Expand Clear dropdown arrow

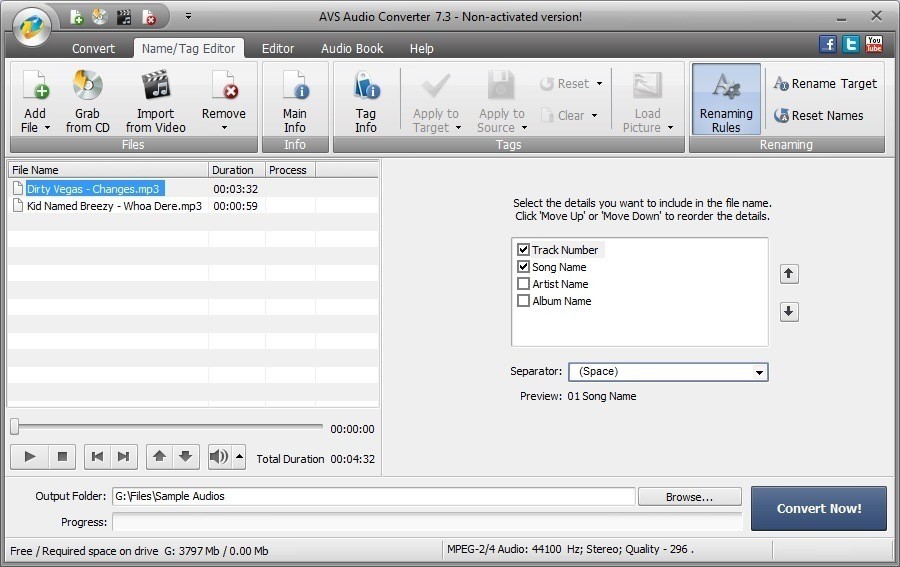(595, 115)
